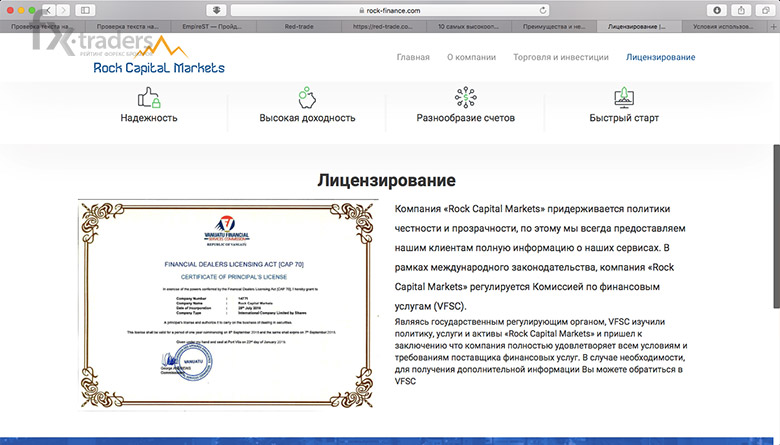Open Safari downloads button
This screenshot has height=445, width=780.
point(717,10)
